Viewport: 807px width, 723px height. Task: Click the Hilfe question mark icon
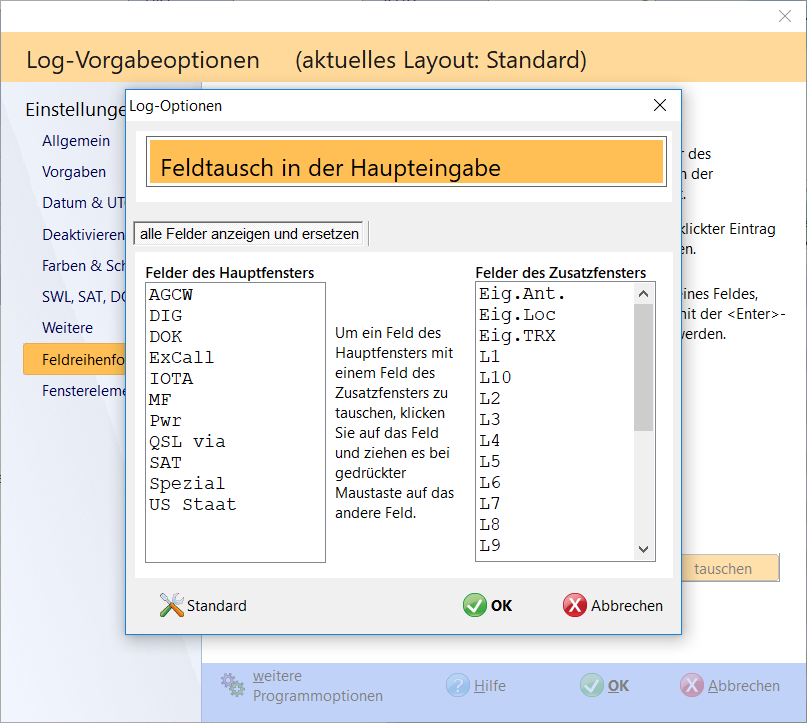click(x=458, y=685)
